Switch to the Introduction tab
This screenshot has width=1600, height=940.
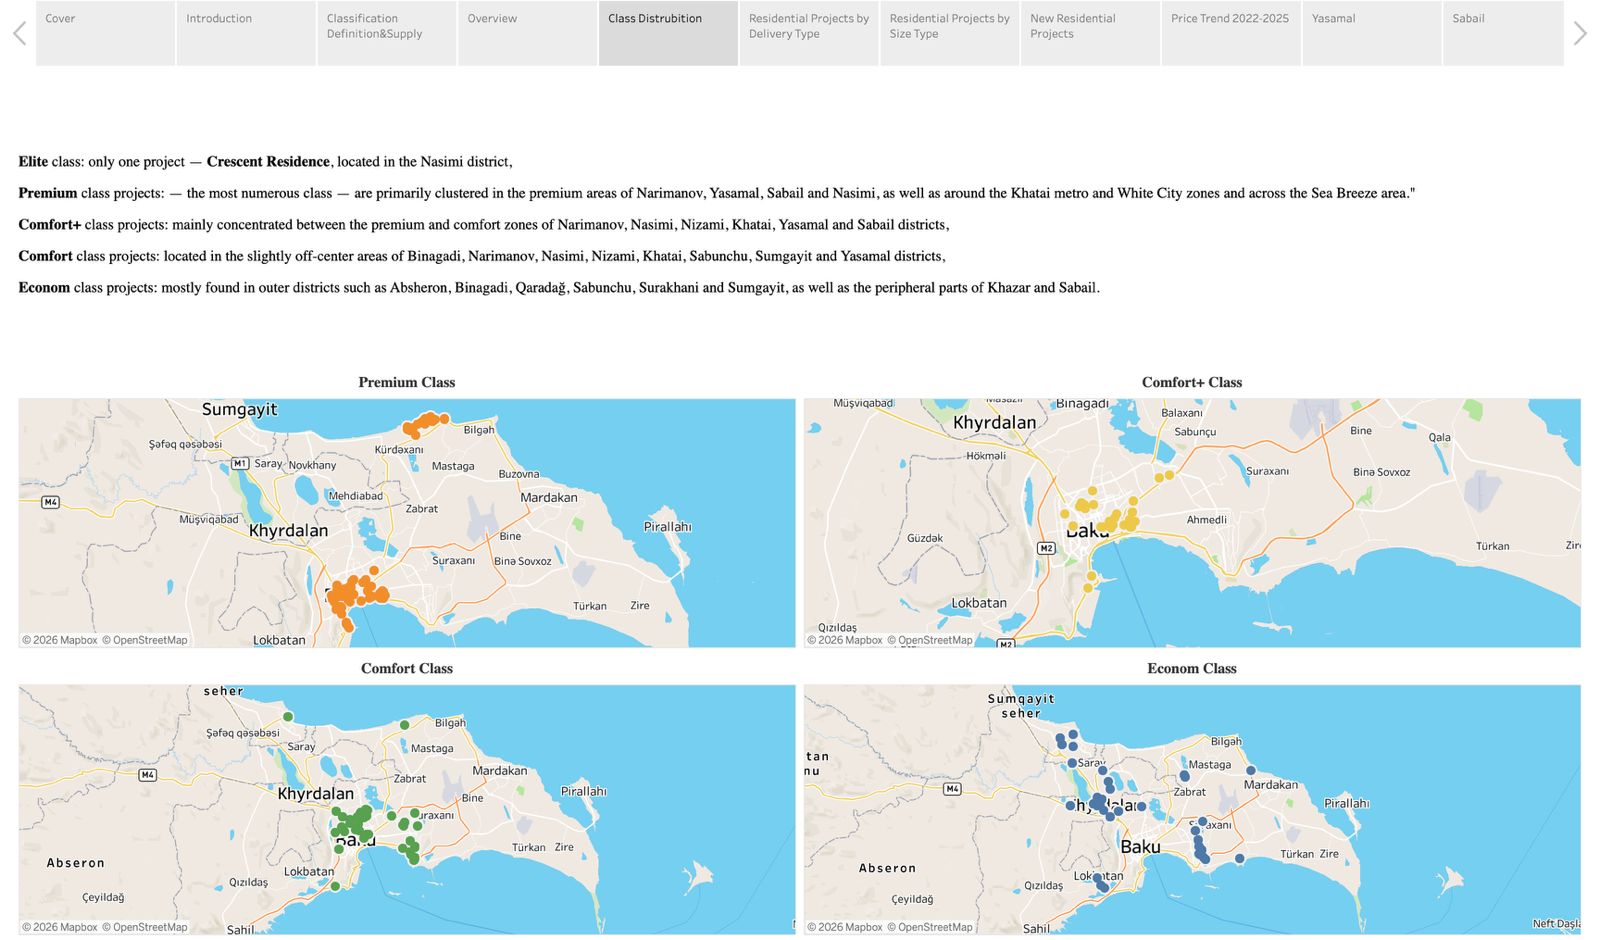tap(246, 33)
